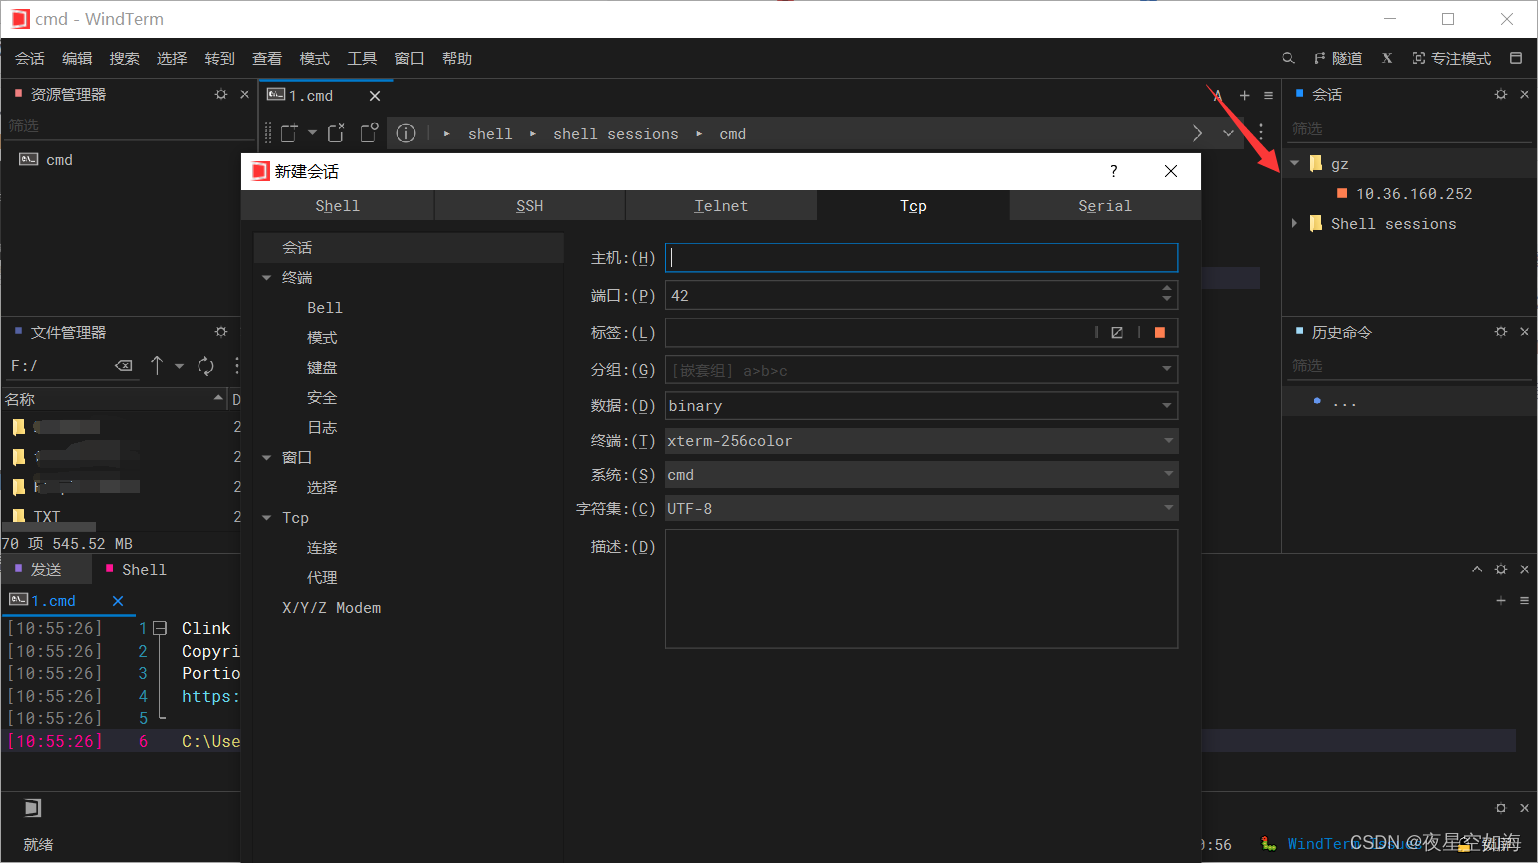This screenshot has width=1538, height=863.
Task: Toggle the layout icon next to 专注模式
Action: pos(1516,59)
